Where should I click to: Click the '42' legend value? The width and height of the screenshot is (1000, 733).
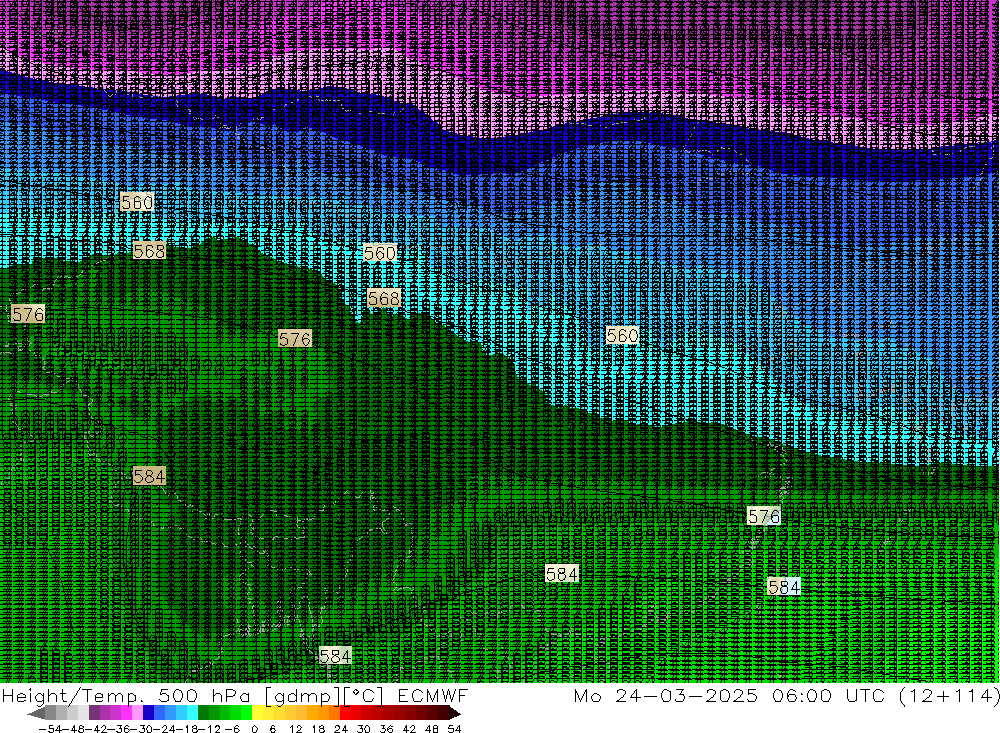click(409, 729)
